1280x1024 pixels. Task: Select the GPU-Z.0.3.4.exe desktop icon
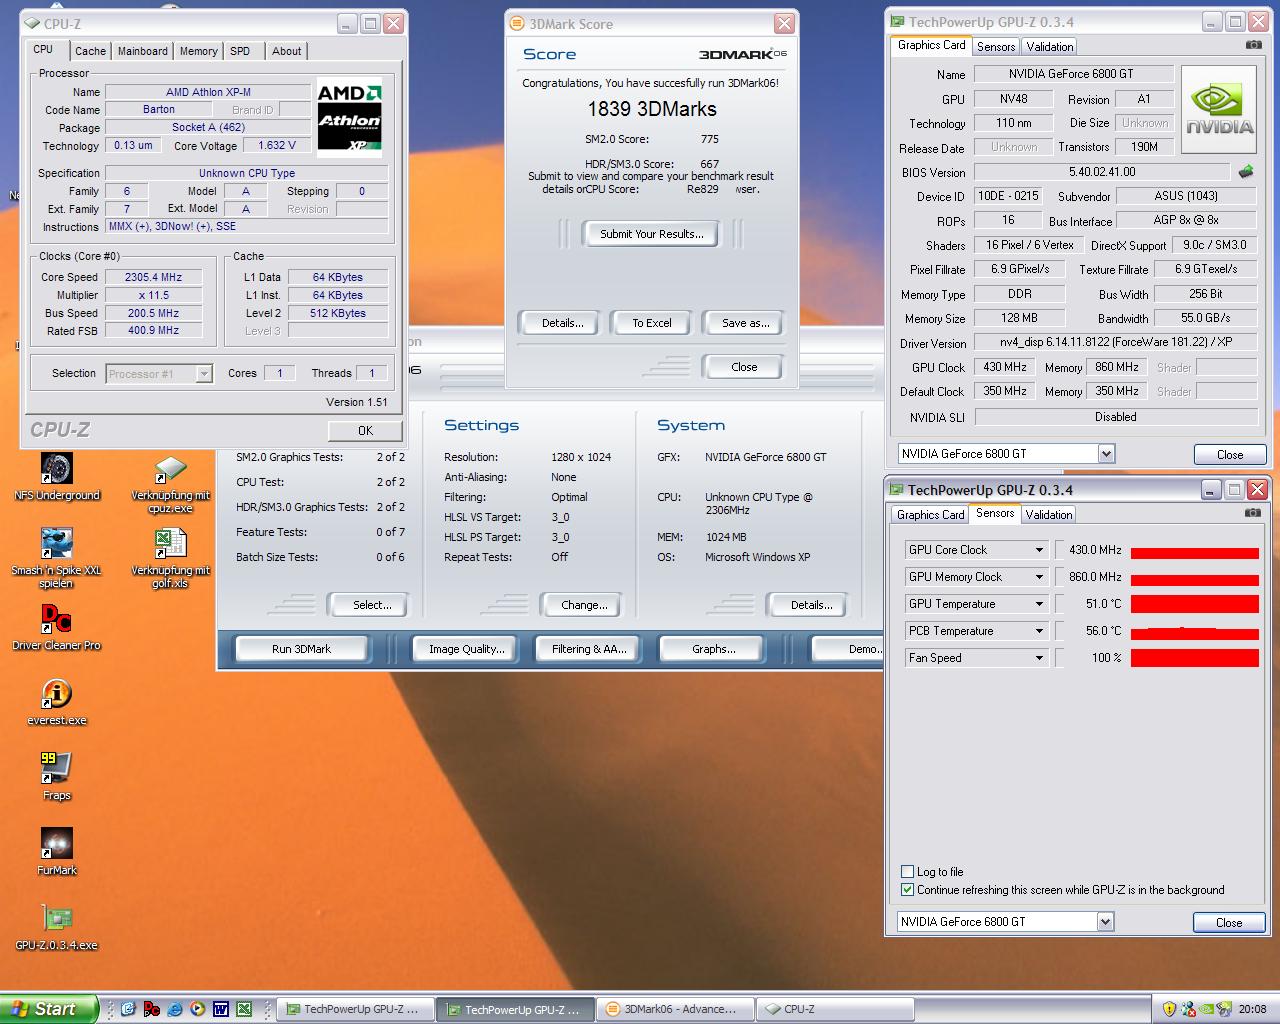[x=56, y=927]
